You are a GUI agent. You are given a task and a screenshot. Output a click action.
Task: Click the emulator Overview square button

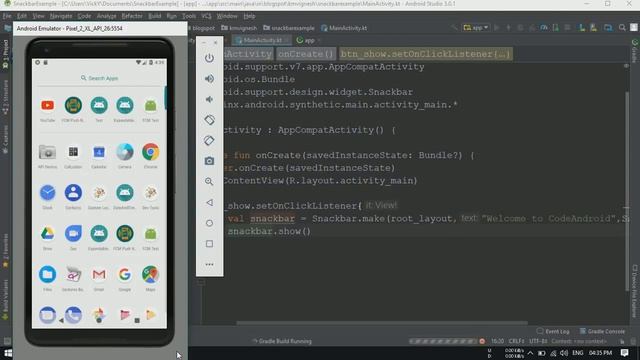click(x=209, y=244)
